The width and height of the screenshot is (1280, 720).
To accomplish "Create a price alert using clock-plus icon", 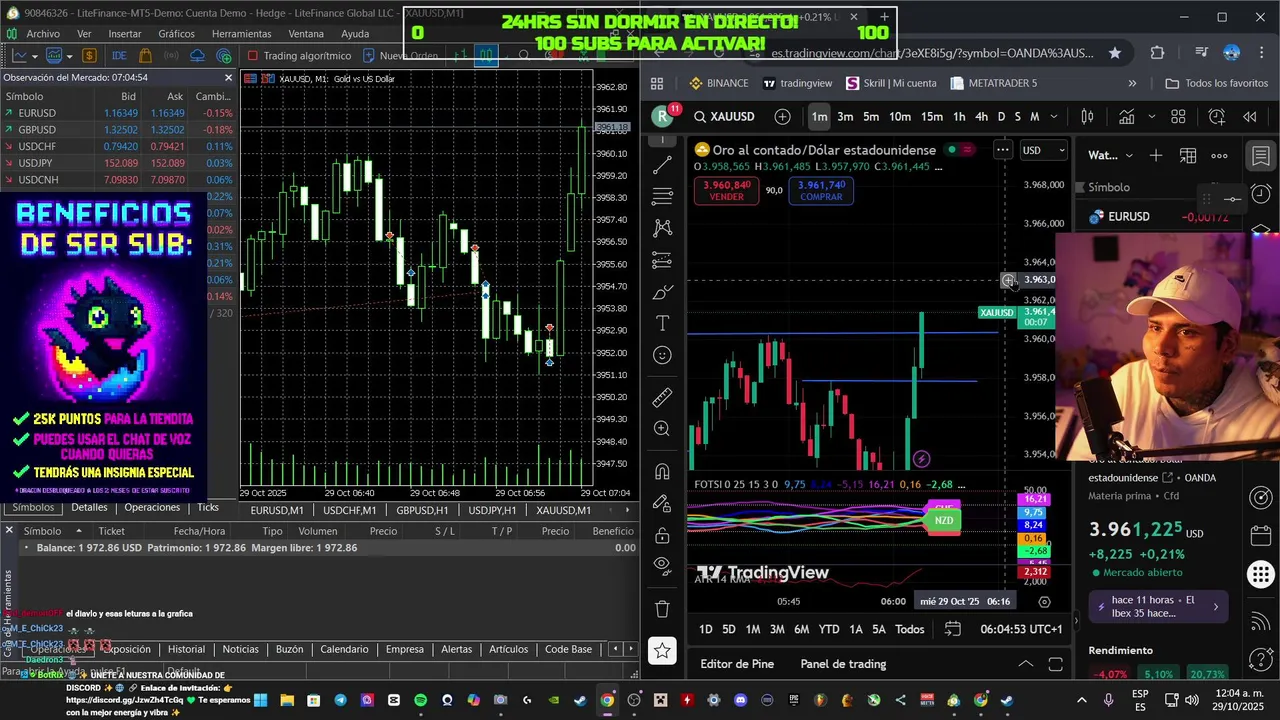I will pos(1217,117).
